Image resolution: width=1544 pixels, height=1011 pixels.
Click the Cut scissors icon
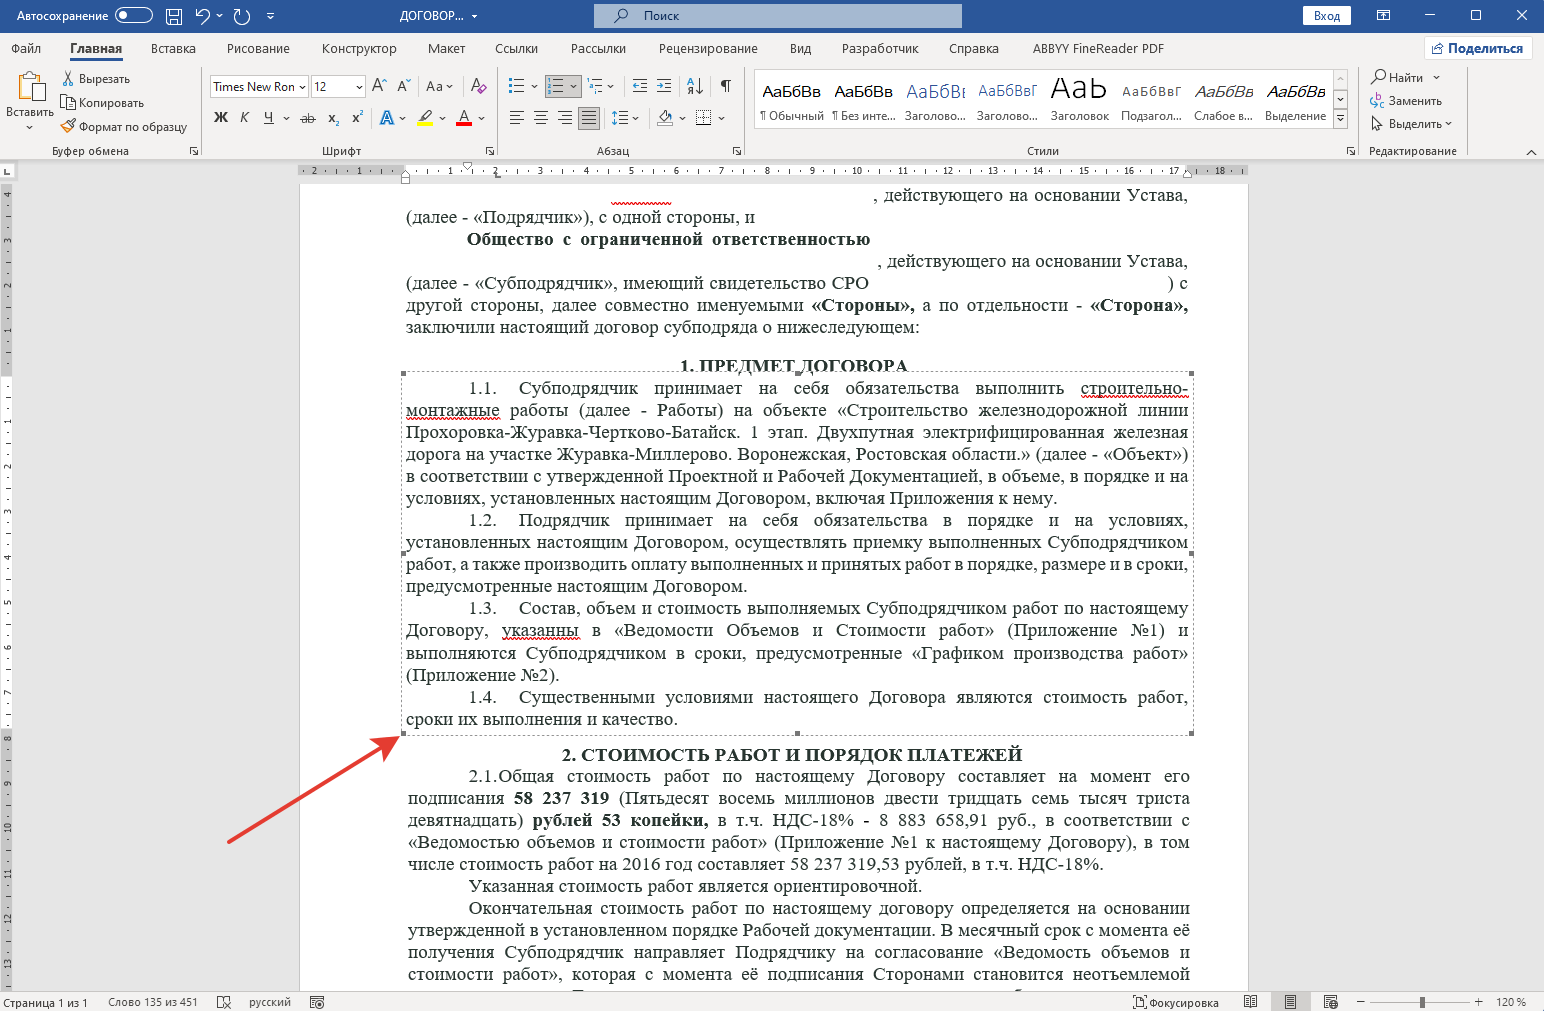pos(68,78)
